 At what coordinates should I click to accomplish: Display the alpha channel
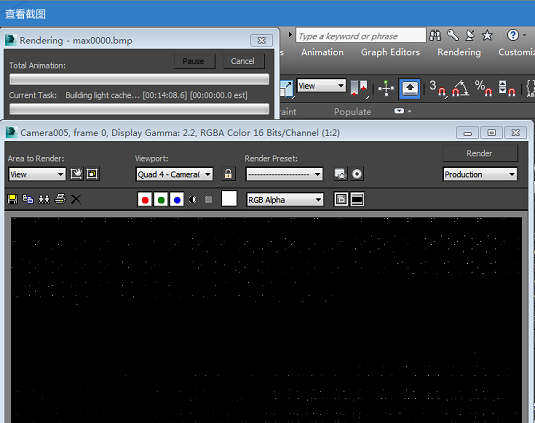(x=193, y=200)
